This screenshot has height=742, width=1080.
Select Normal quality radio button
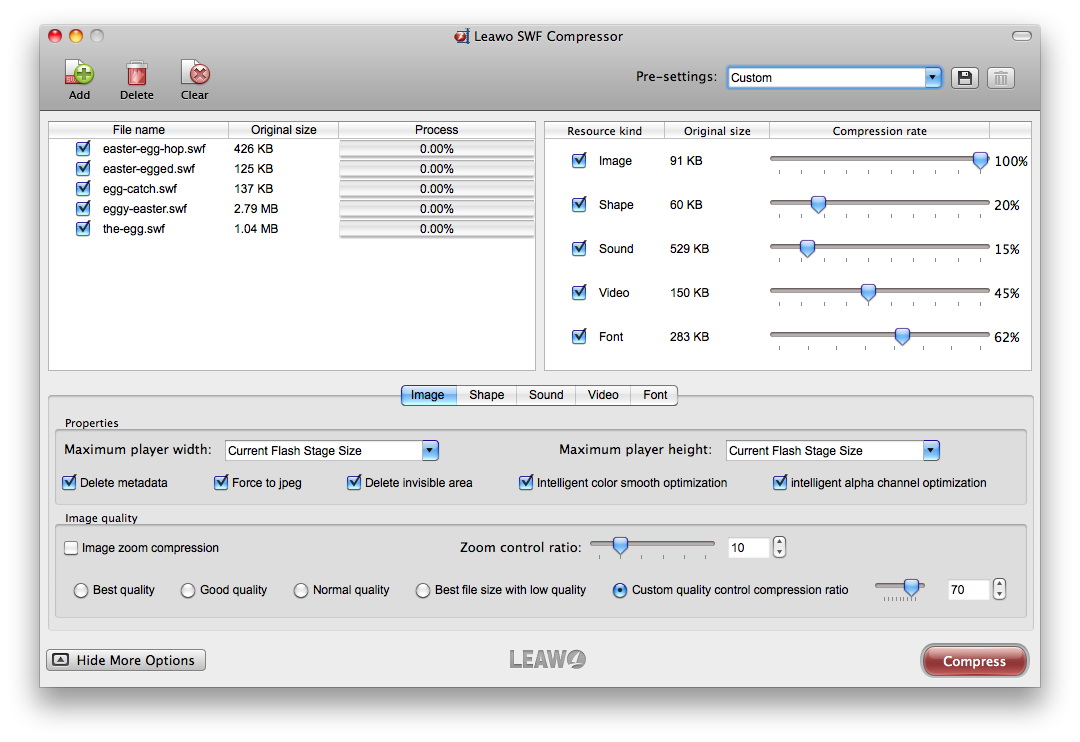coord(300,590)
